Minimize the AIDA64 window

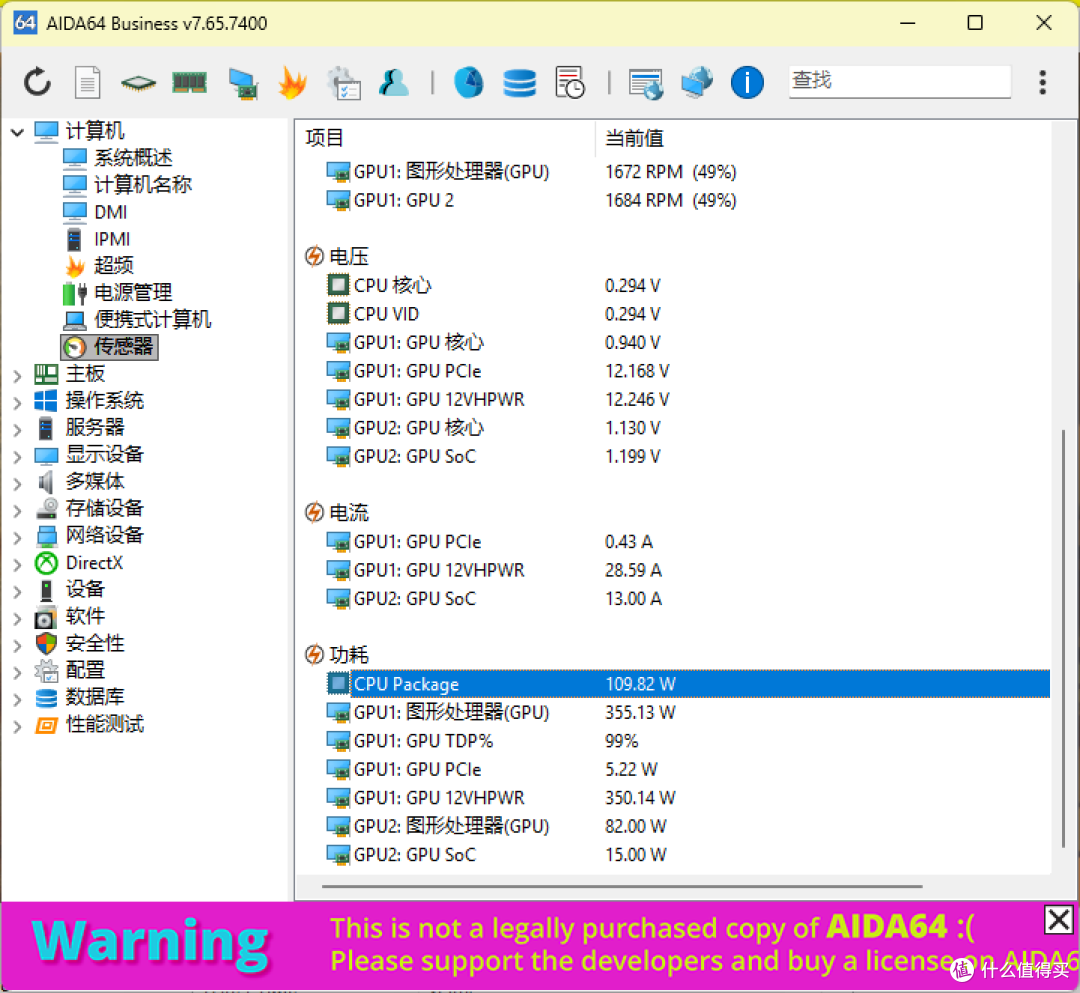pyautogui.click(x=908, y=23)
